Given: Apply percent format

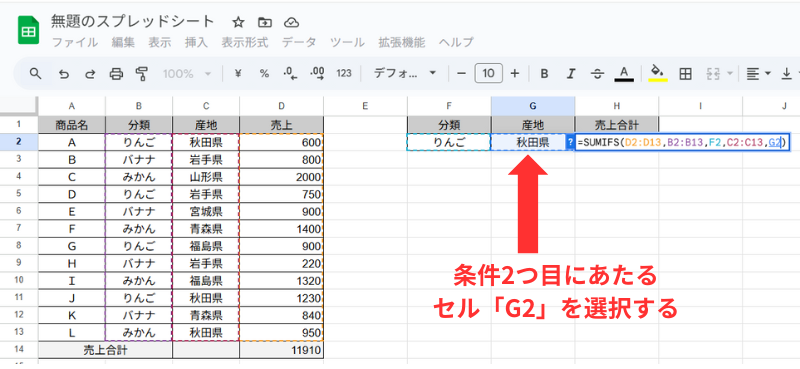Looking at the screenshot, I should (x=264, y=73).
